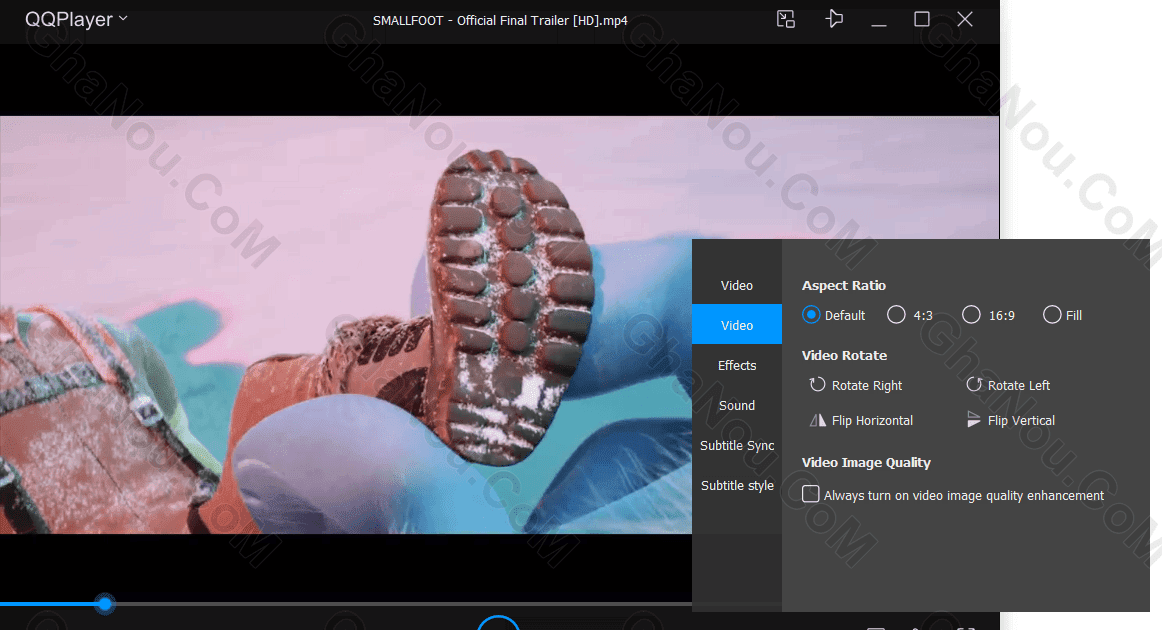Choose the 16:9 aspect ratio

point(989,315)
